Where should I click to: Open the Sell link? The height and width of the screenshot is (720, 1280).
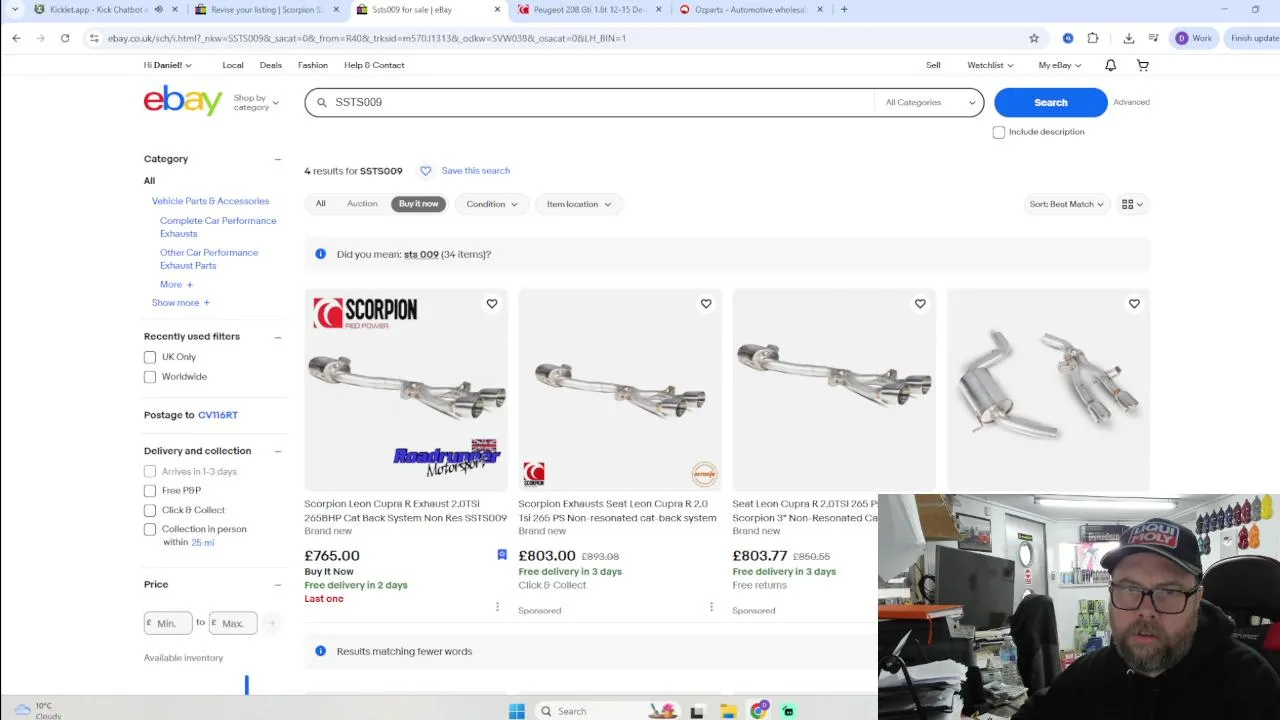(x=933, y=65)
